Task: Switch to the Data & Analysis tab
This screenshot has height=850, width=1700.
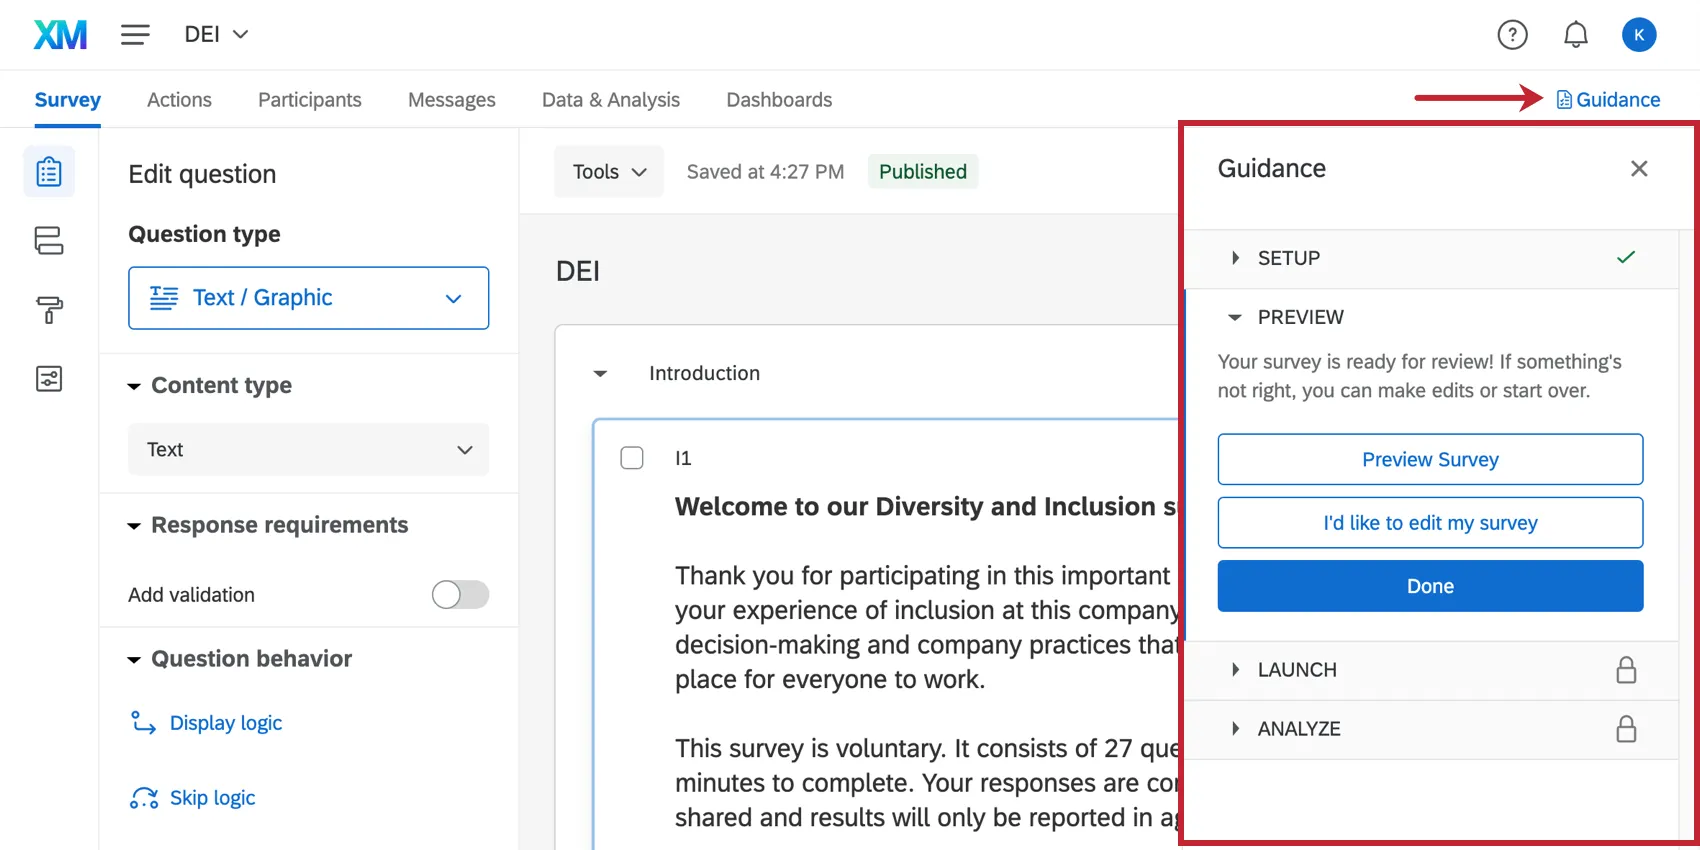Action: click(610, 100)
